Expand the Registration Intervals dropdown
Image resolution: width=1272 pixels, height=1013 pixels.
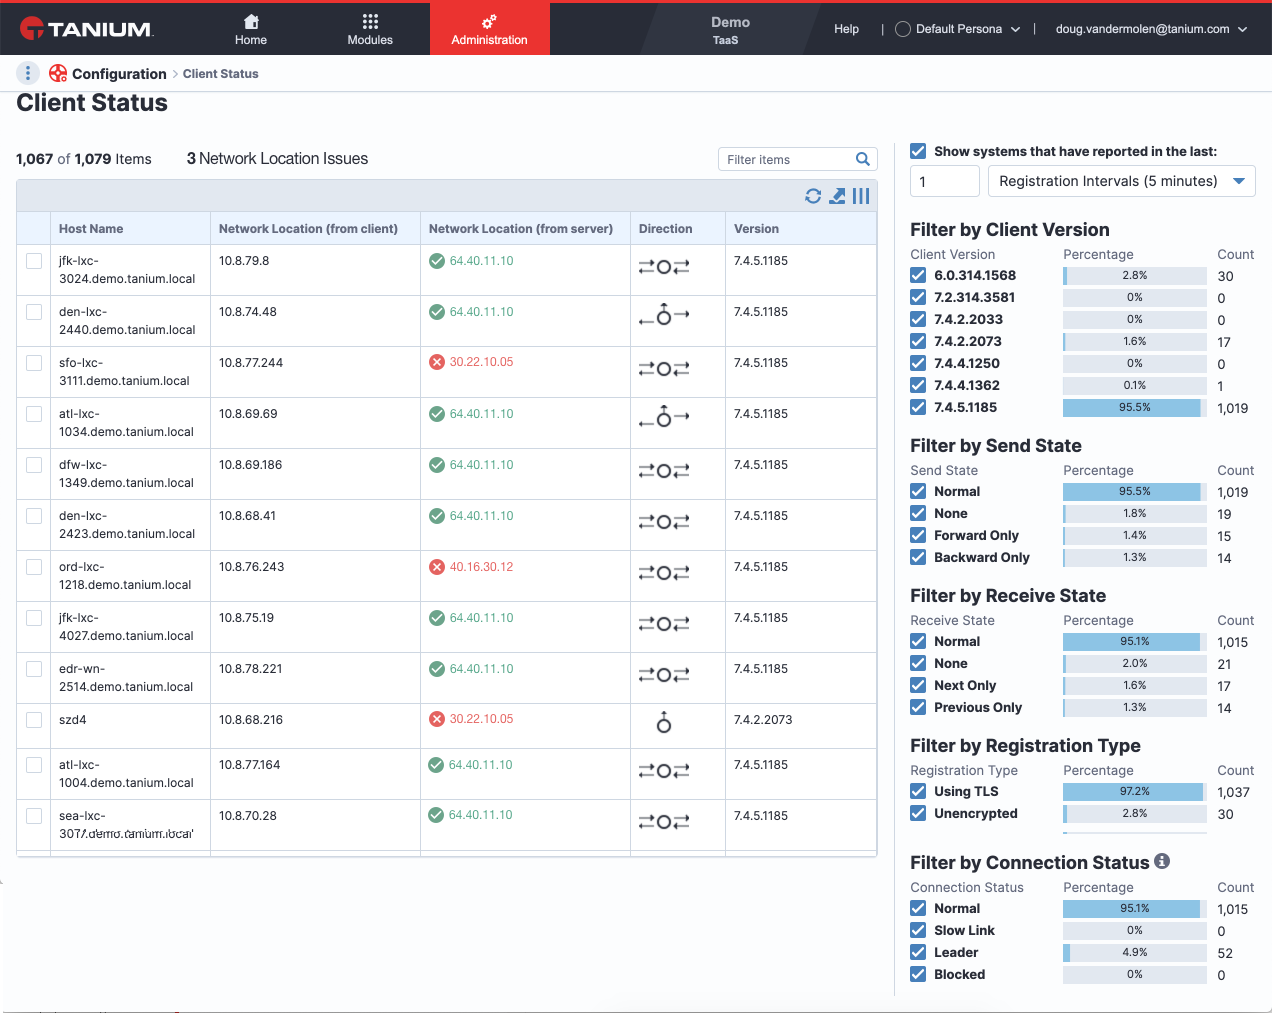[1122, 181]
